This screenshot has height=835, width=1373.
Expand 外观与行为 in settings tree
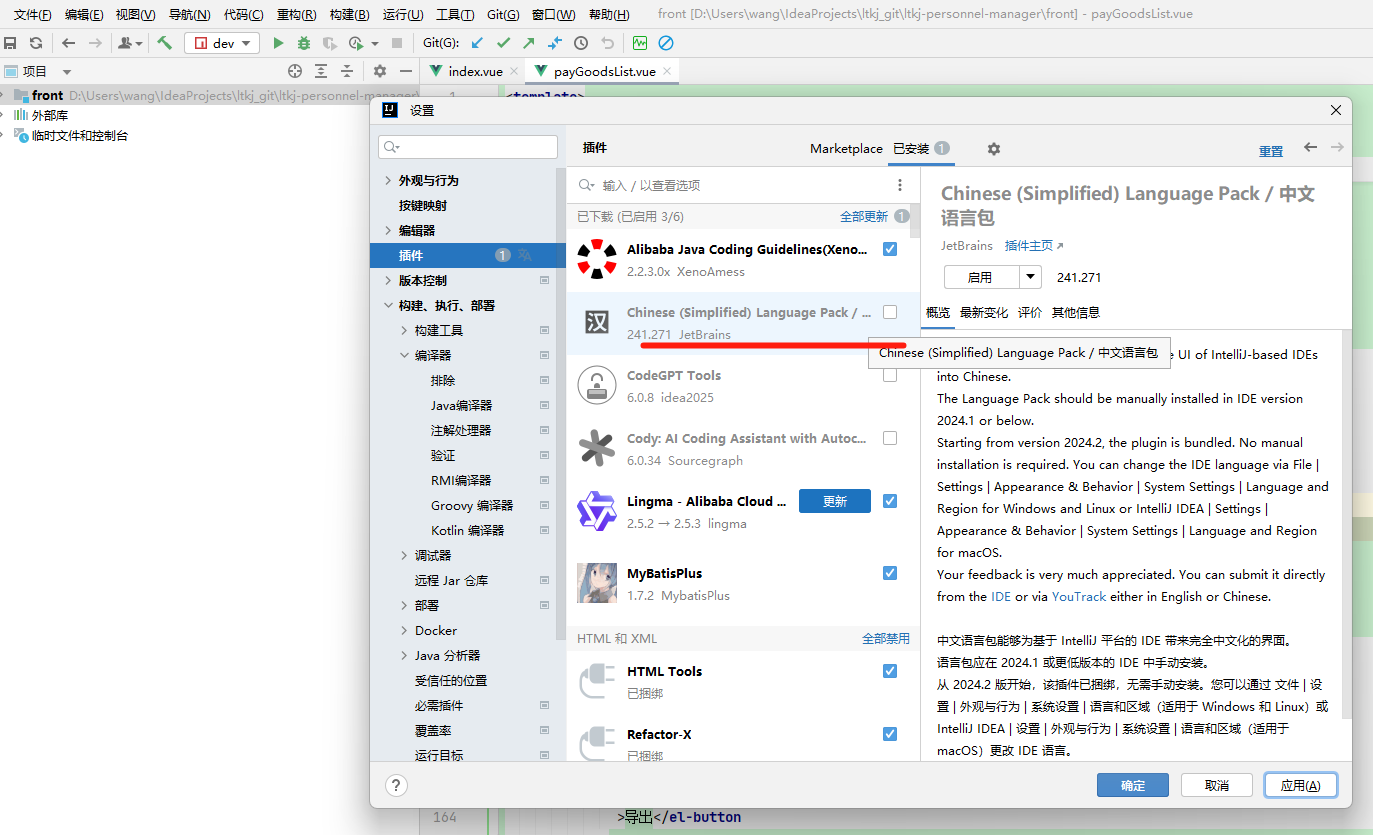point(388,181)
